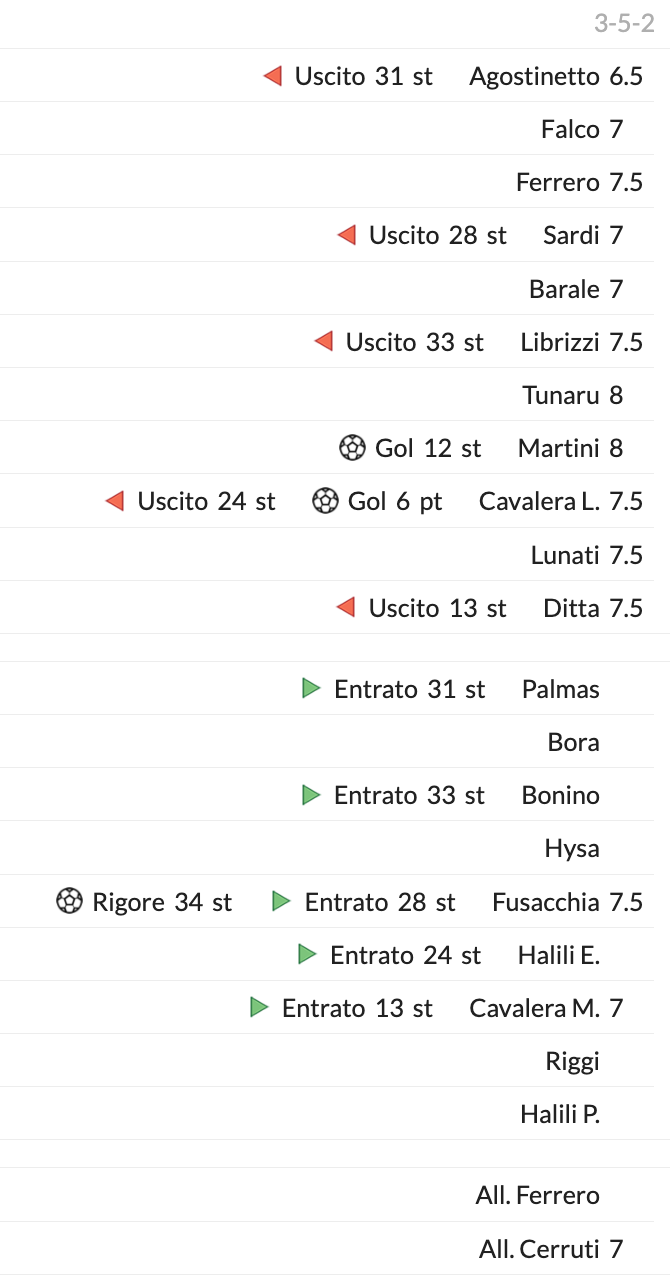
Task: Open substitute Hysa's row
Action: (x=572, y=849)
